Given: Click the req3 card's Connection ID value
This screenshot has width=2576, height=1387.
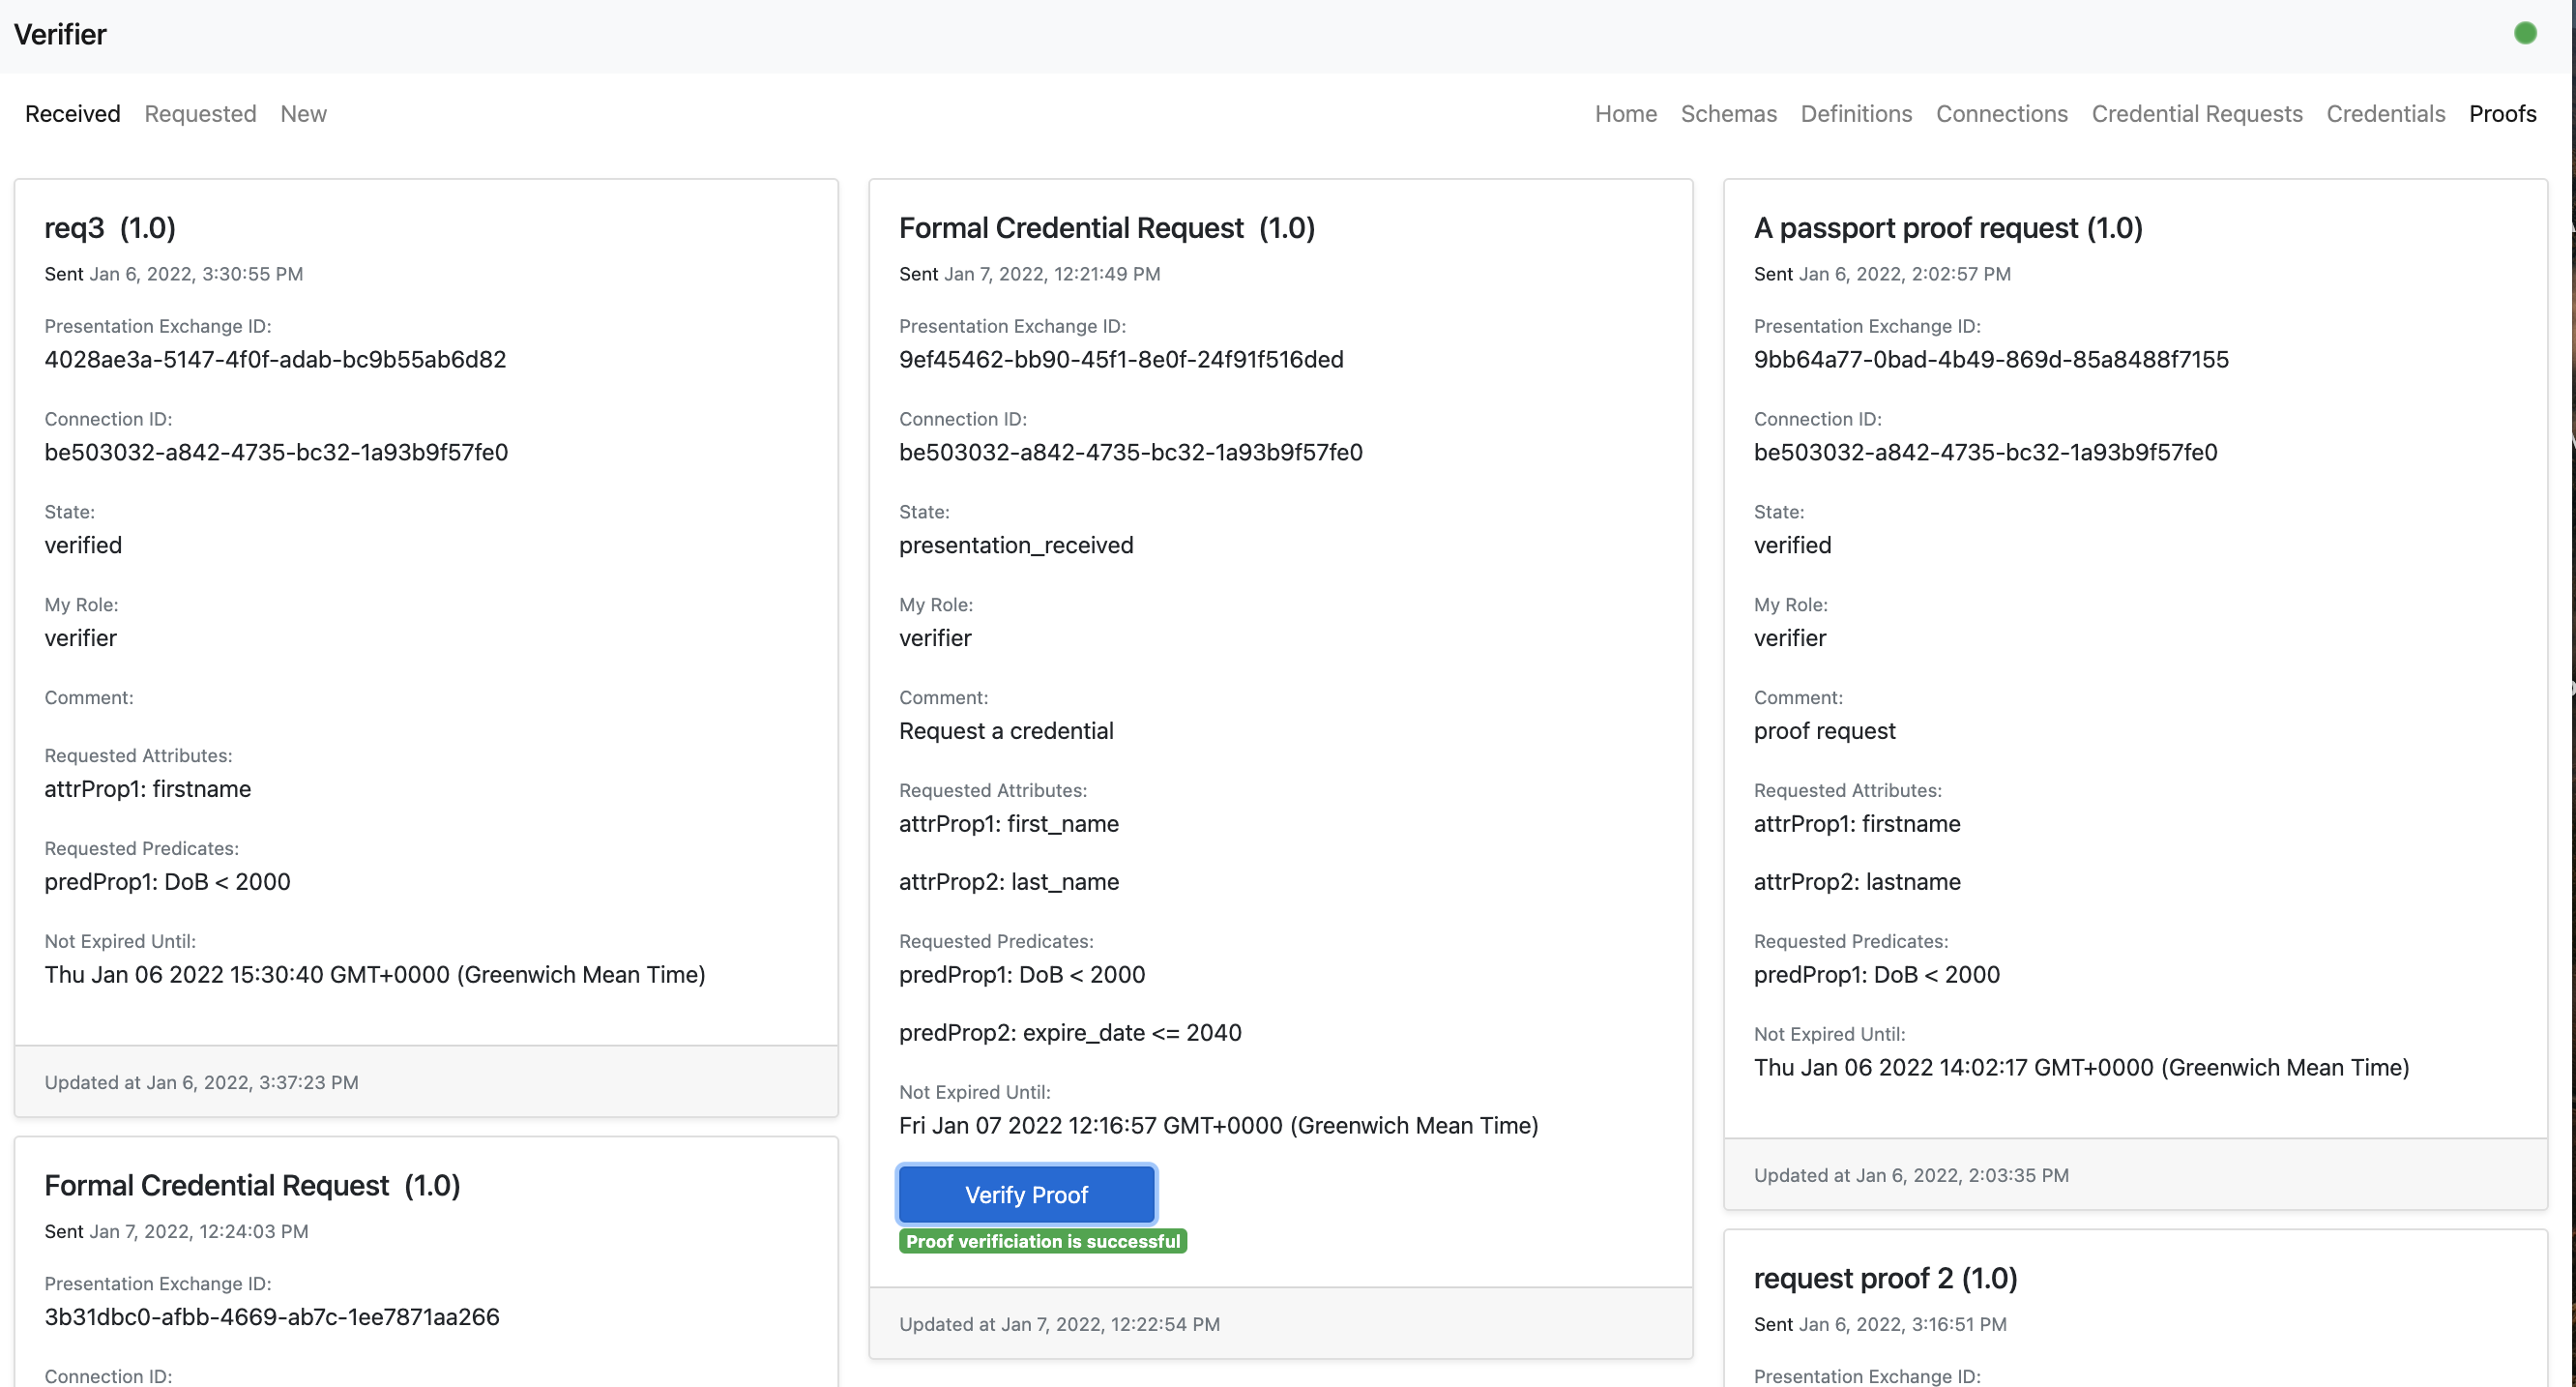Looking at the screenshot, I should point(276,452).
